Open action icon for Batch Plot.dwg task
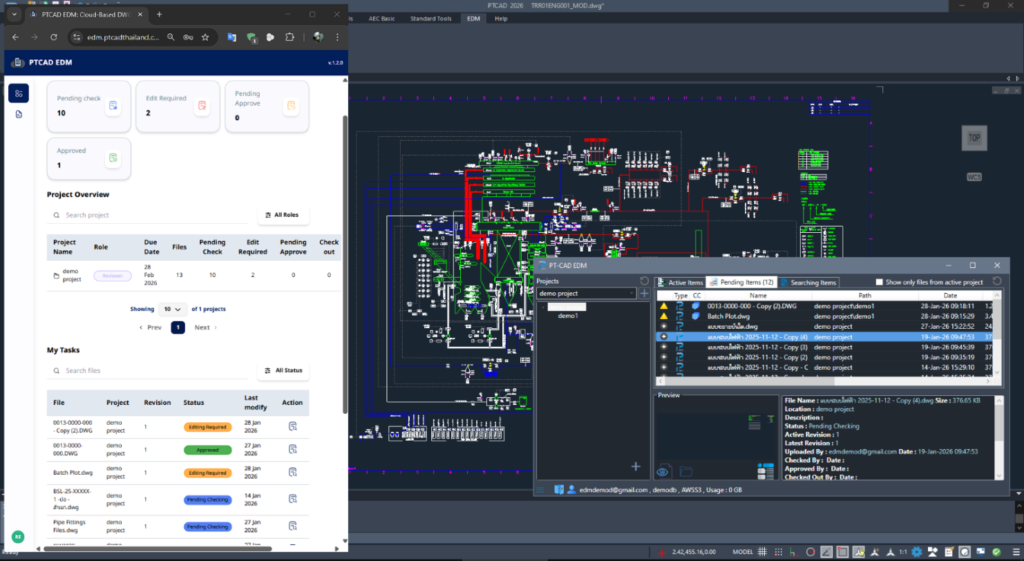 click(292, 473)
